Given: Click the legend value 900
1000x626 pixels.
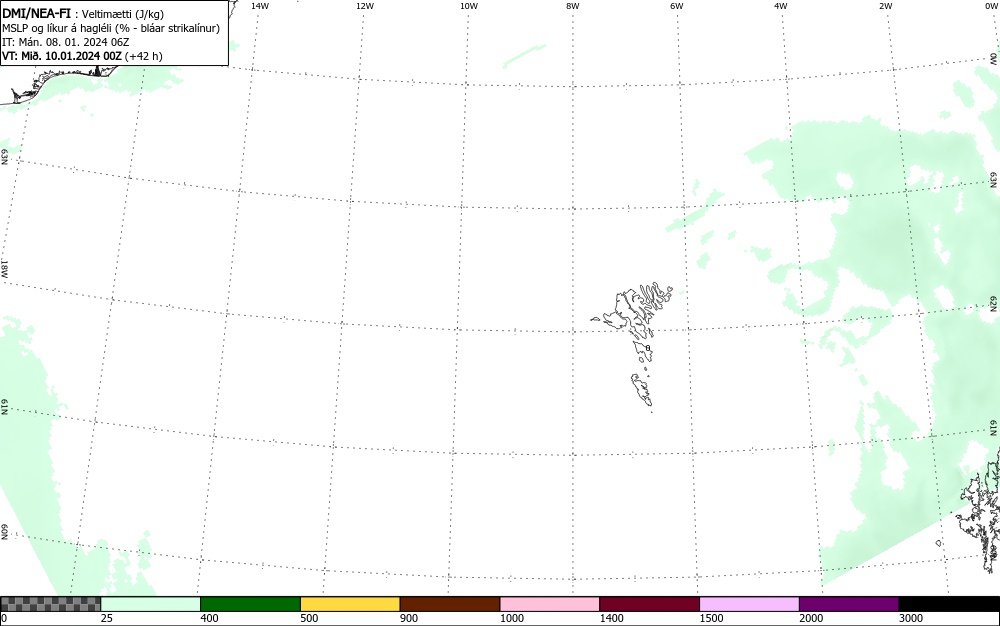Looking at the screenshot, I should coord(409,618).
